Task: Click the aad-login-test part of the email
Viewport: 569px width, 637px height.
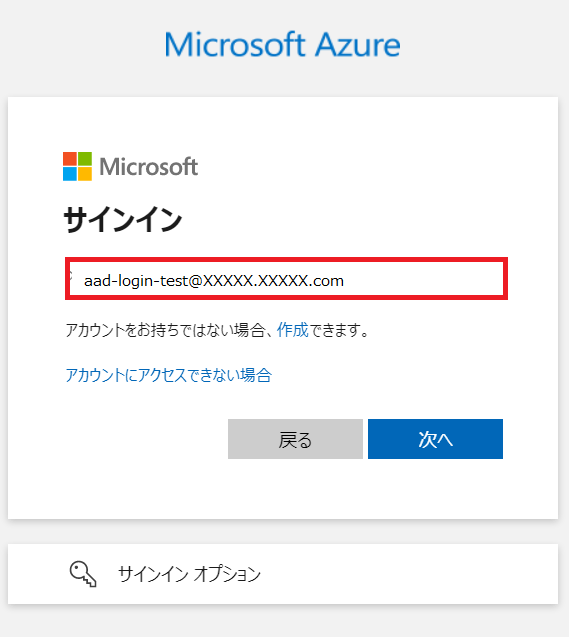Action: (x=136, y=281)
